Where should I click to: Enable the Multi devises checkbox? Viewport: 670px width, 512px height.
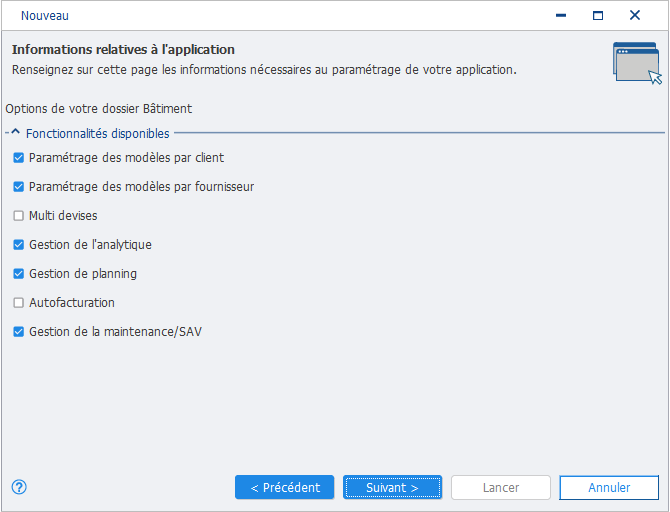[x=18, y=216]
